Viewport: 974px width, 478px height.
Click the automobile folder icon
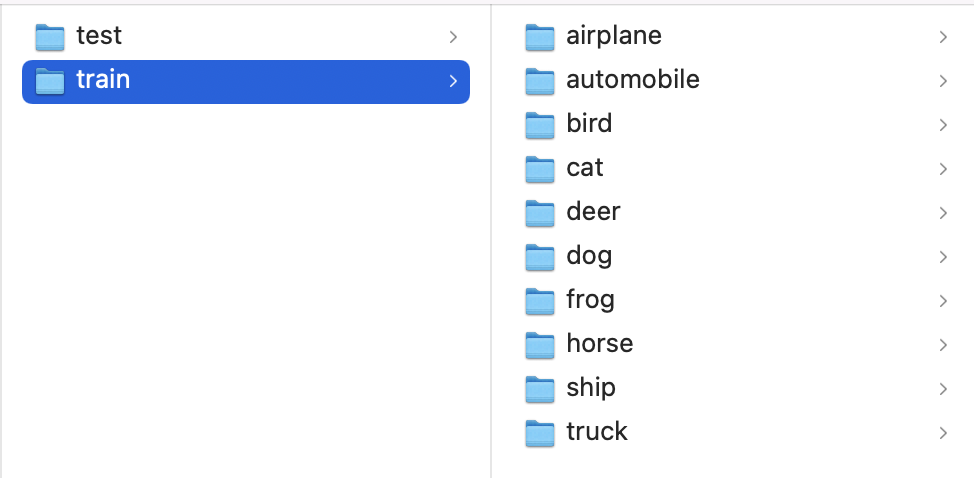click(x=539, y=81)
